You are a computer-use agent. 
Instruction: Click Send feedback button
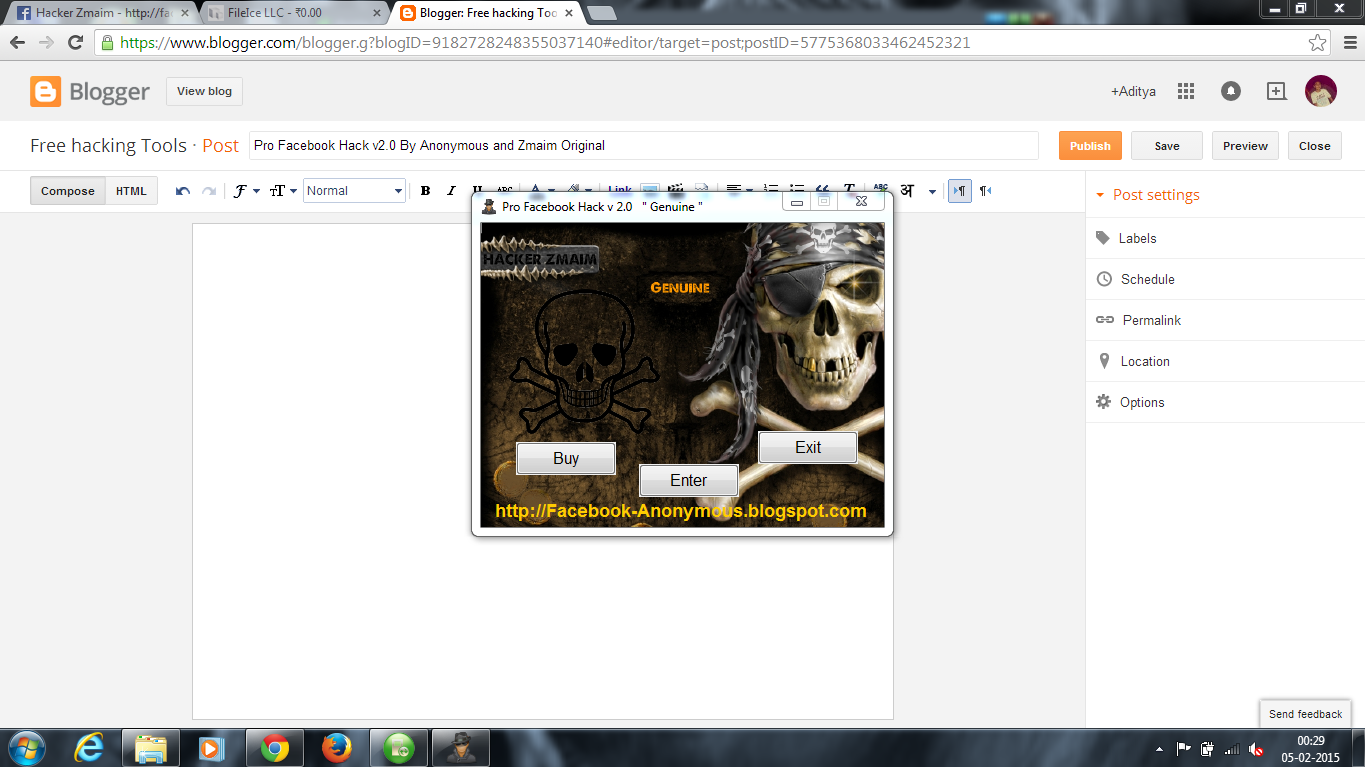pyautogui.click(x=1305, y=714)
